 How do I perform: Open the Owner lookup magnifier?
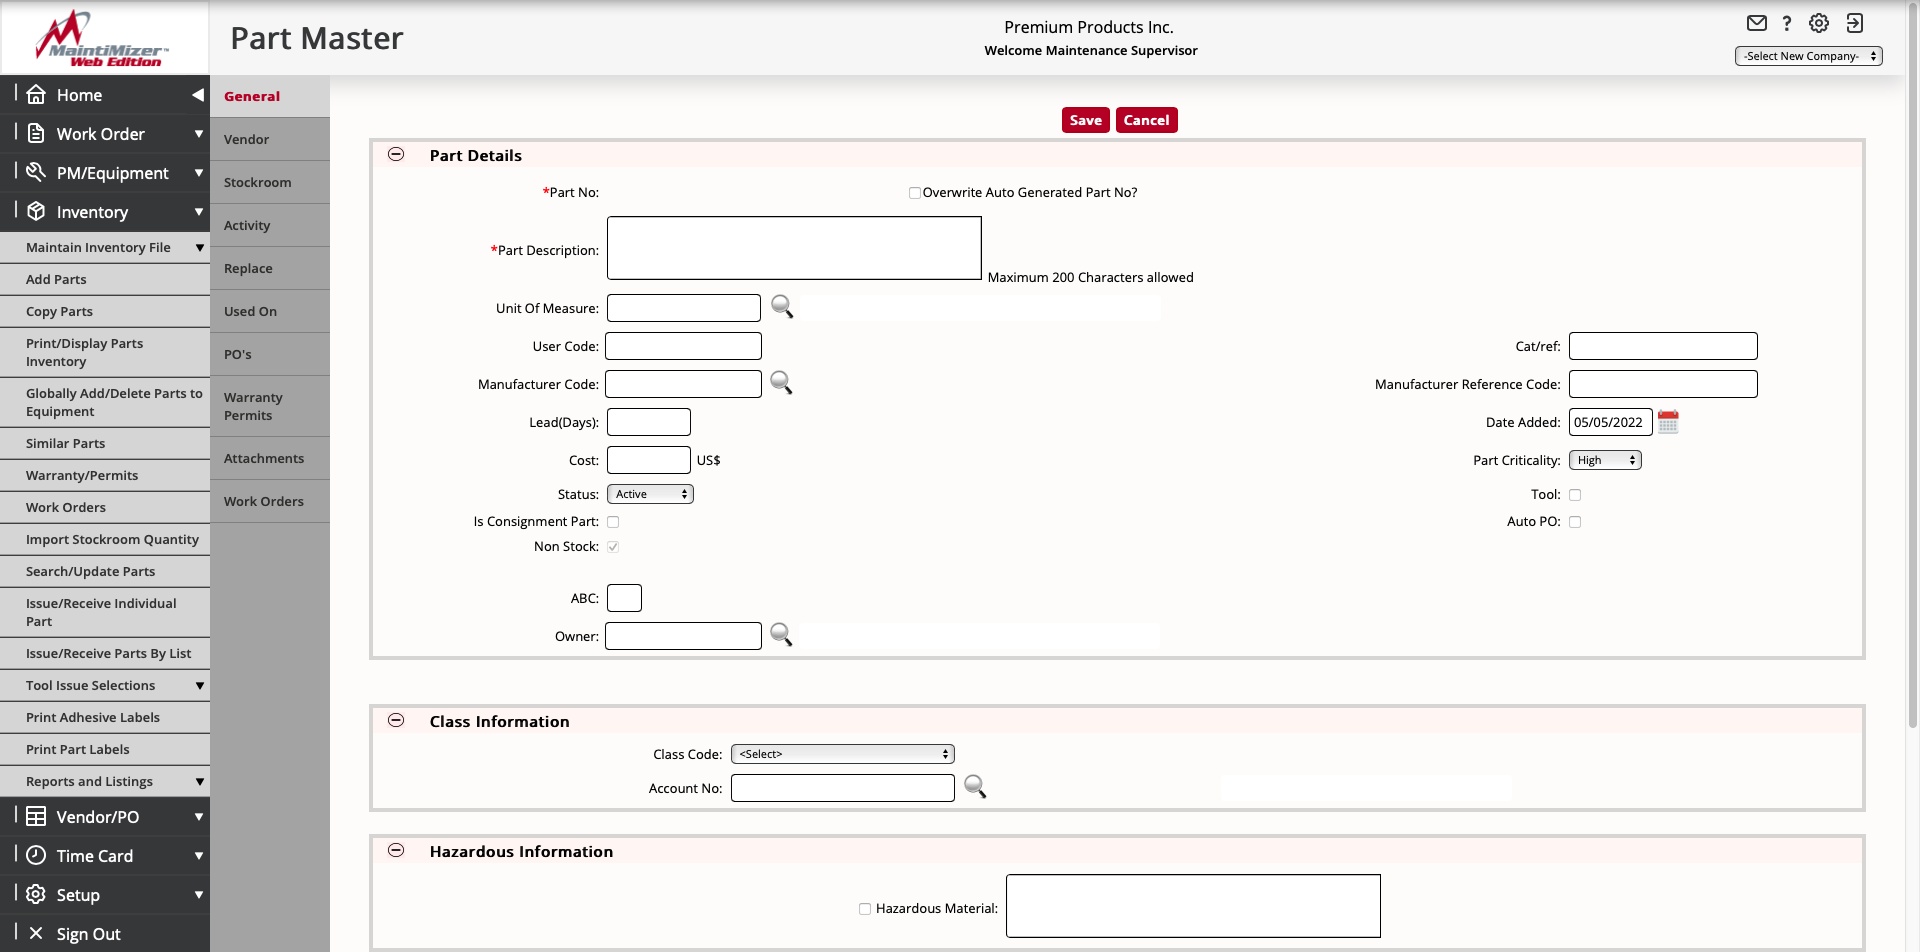[782, 635]
